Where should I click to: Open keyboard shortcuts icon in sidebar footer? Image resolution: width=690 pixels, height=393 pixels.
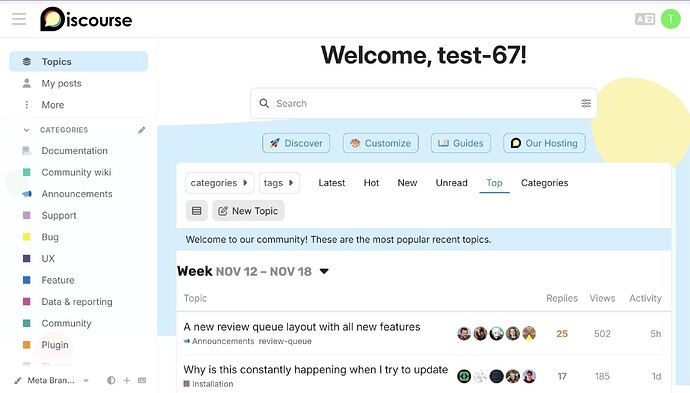click(142, 380)
